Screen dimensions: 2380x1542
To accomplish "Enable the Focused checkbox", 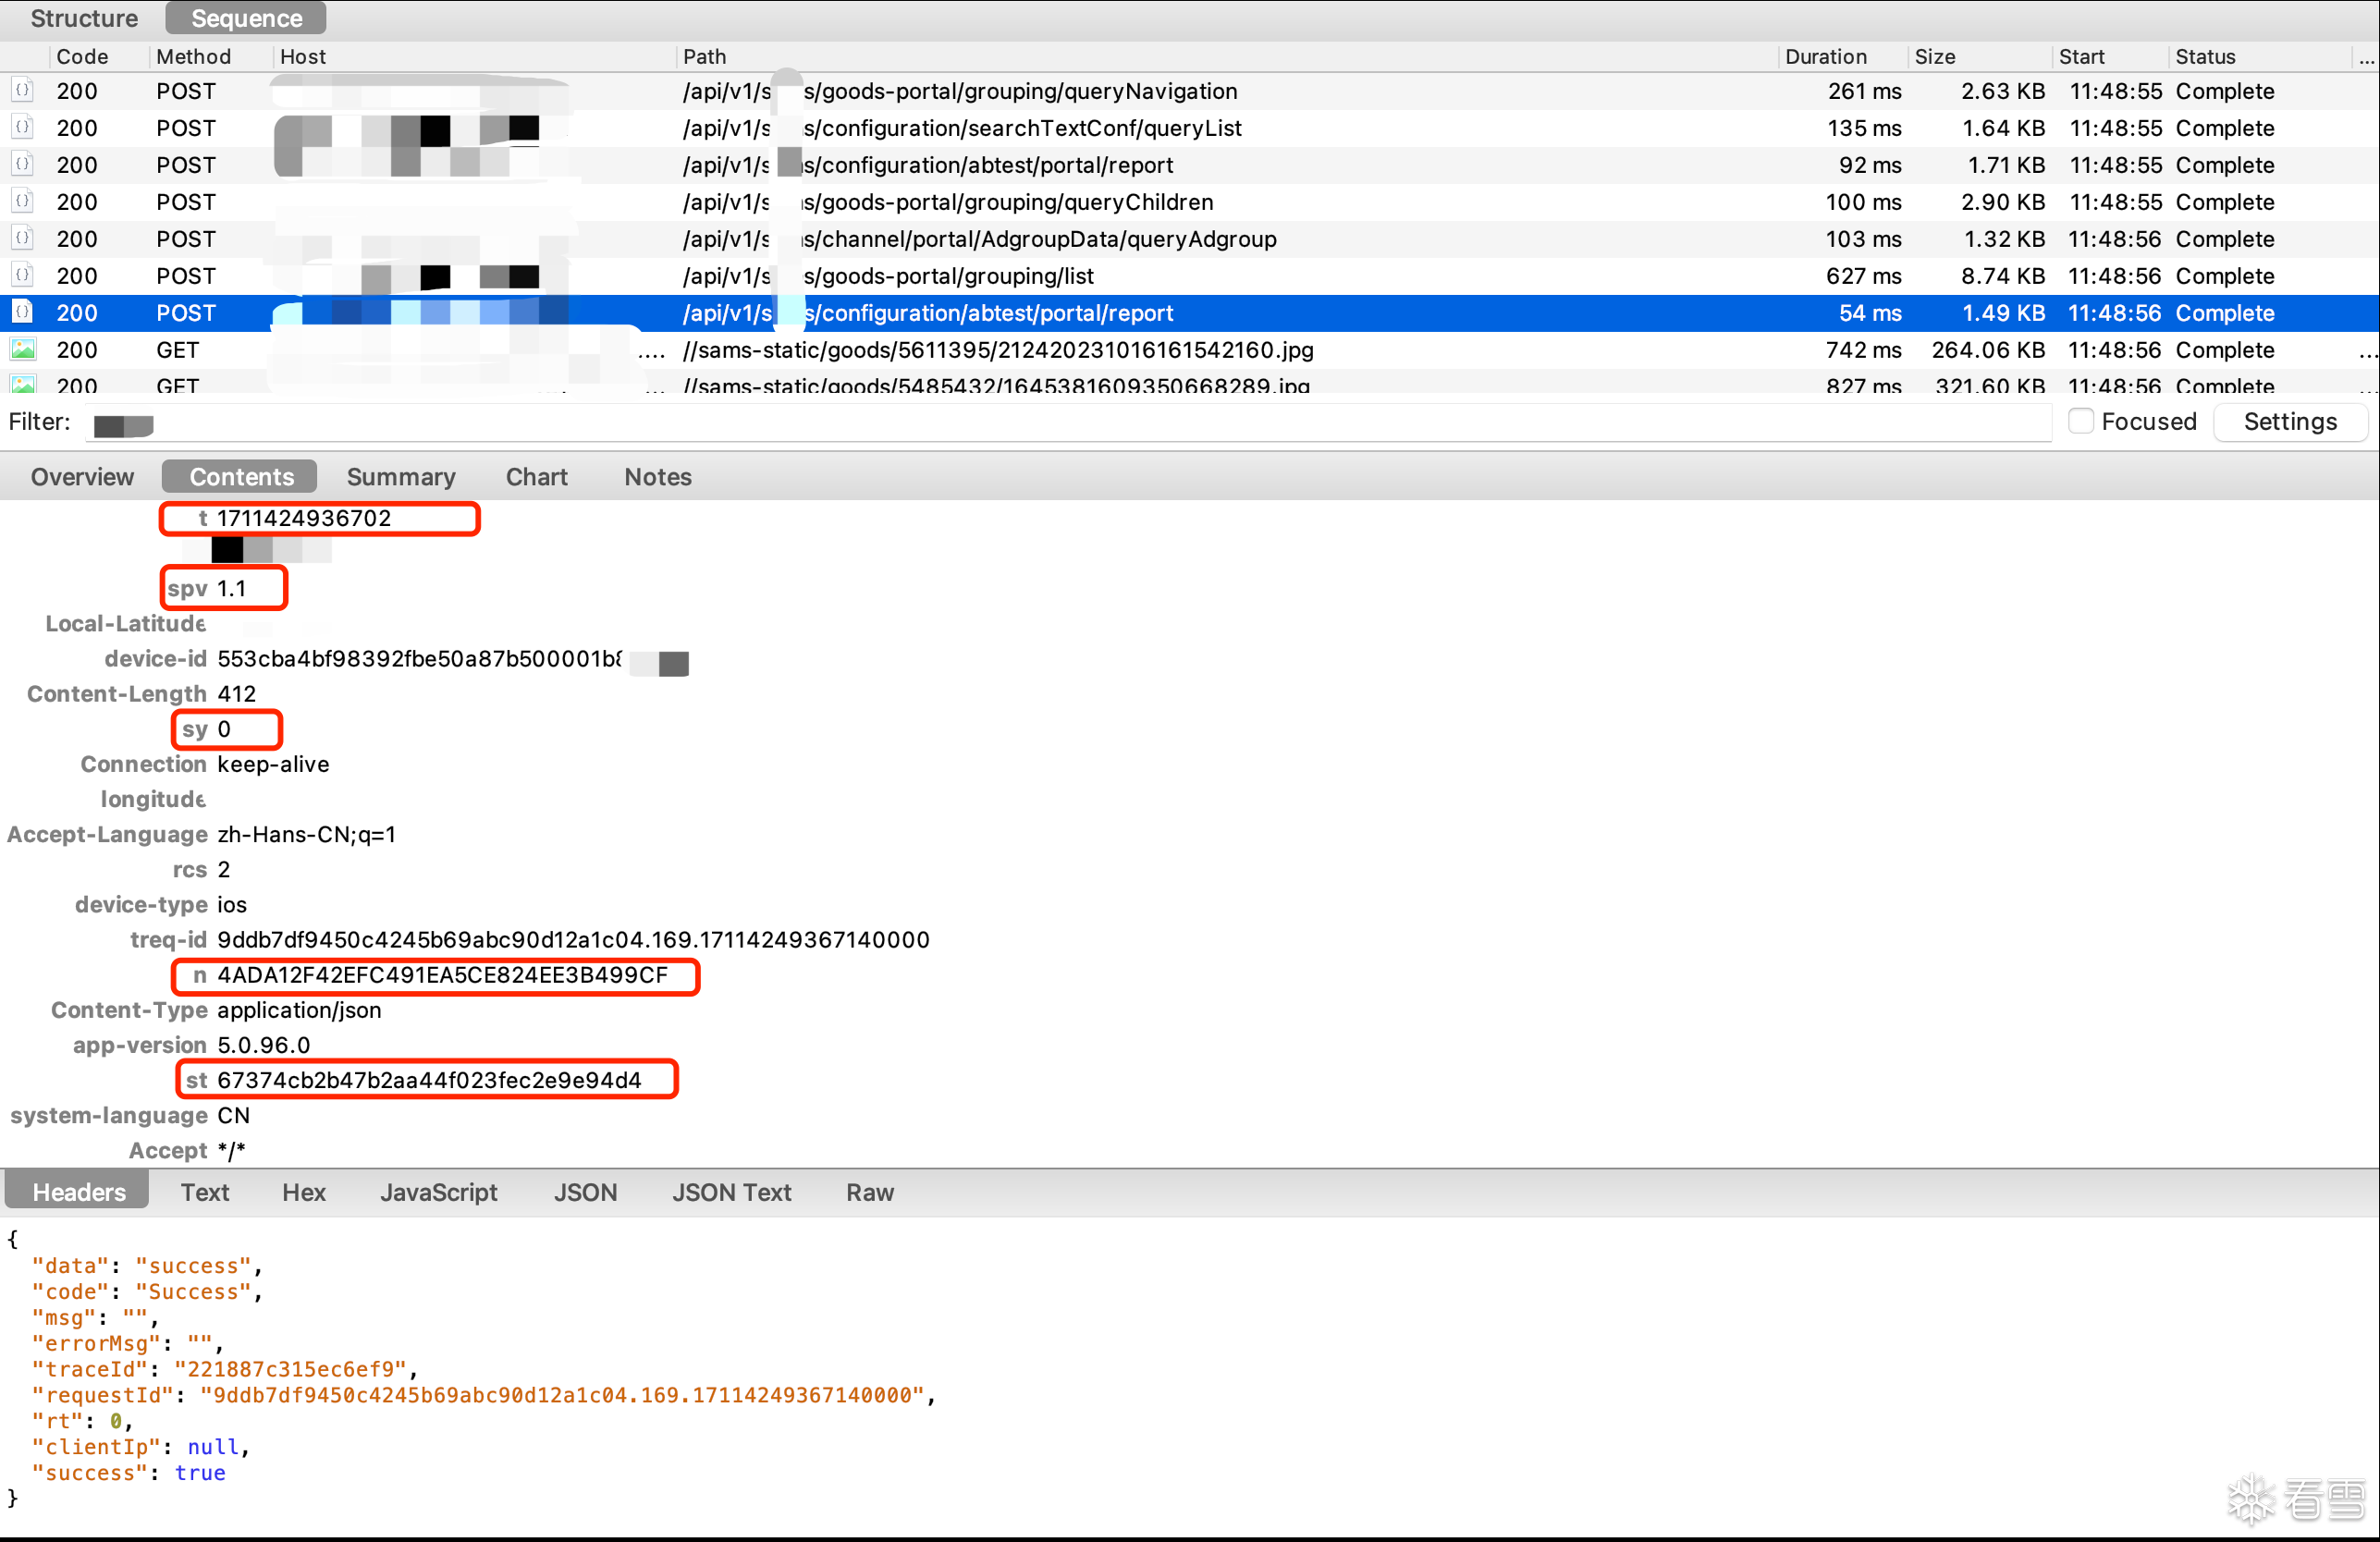I will (x=2081, y=422).
